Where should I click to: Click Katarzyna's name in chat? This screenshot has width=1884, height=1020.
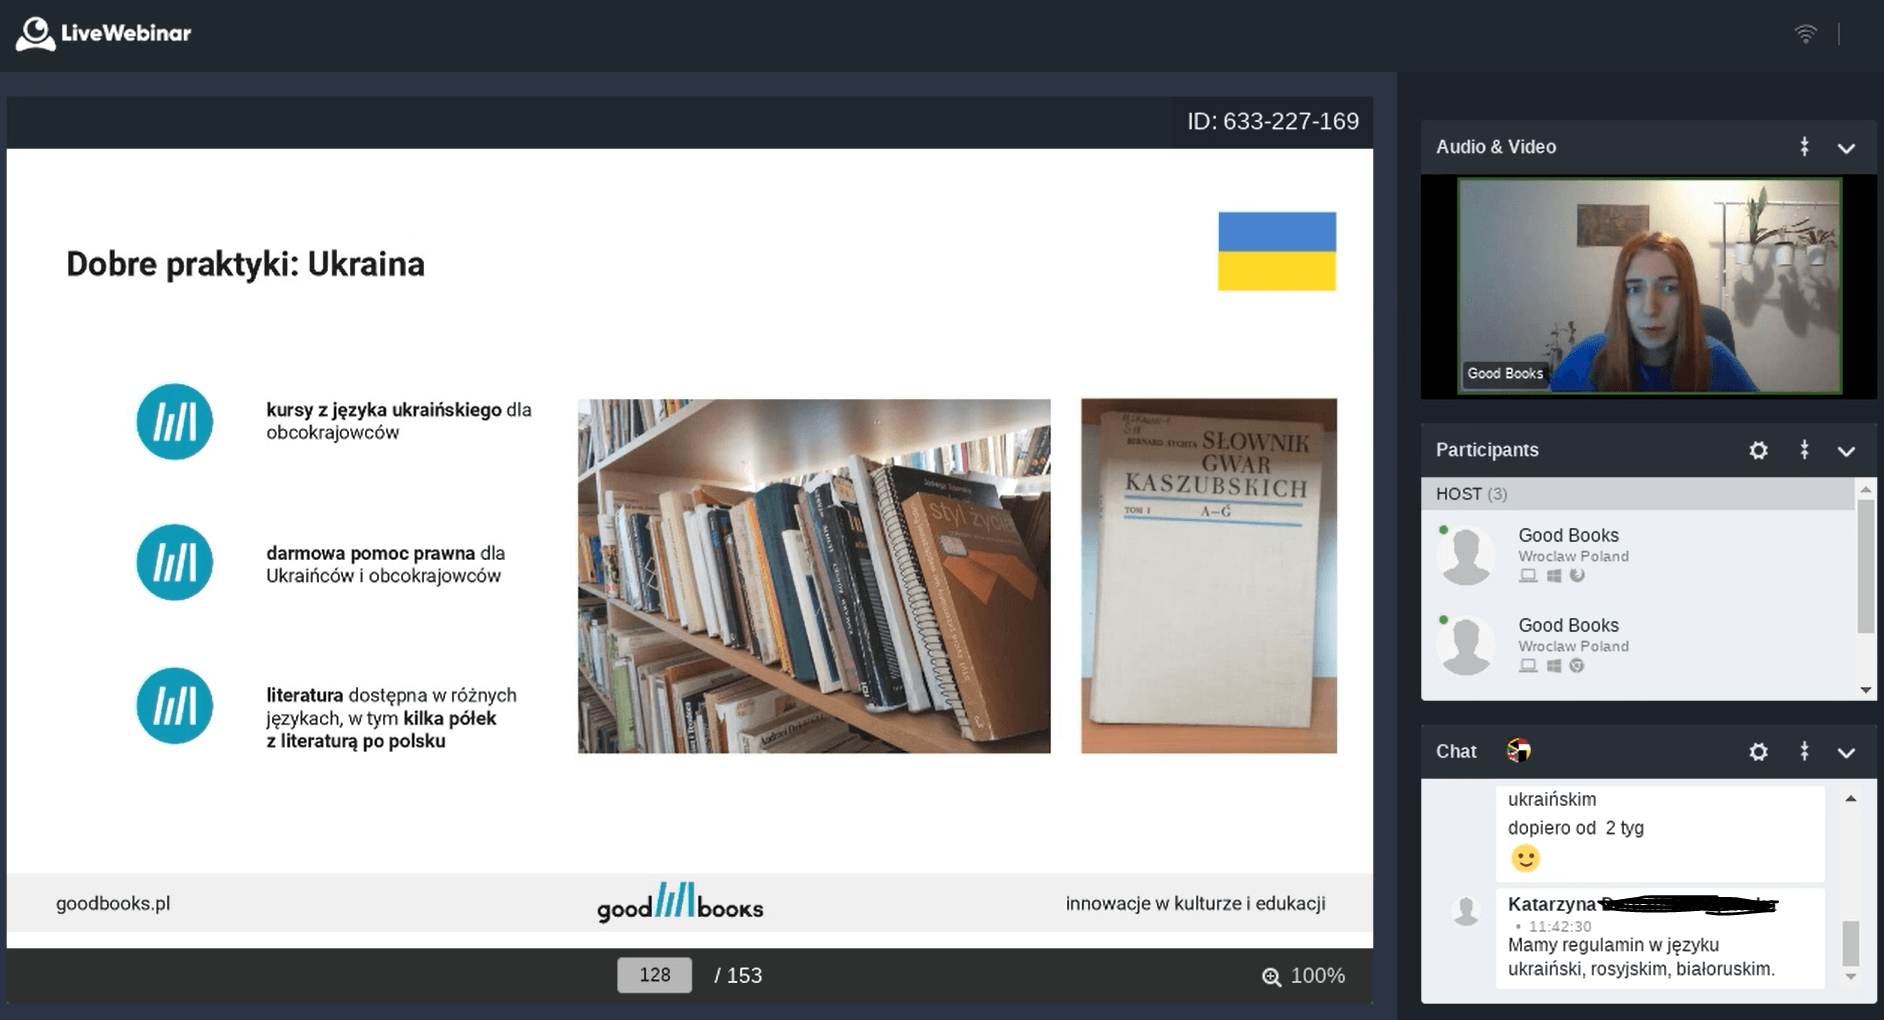tap(1552, 904)
